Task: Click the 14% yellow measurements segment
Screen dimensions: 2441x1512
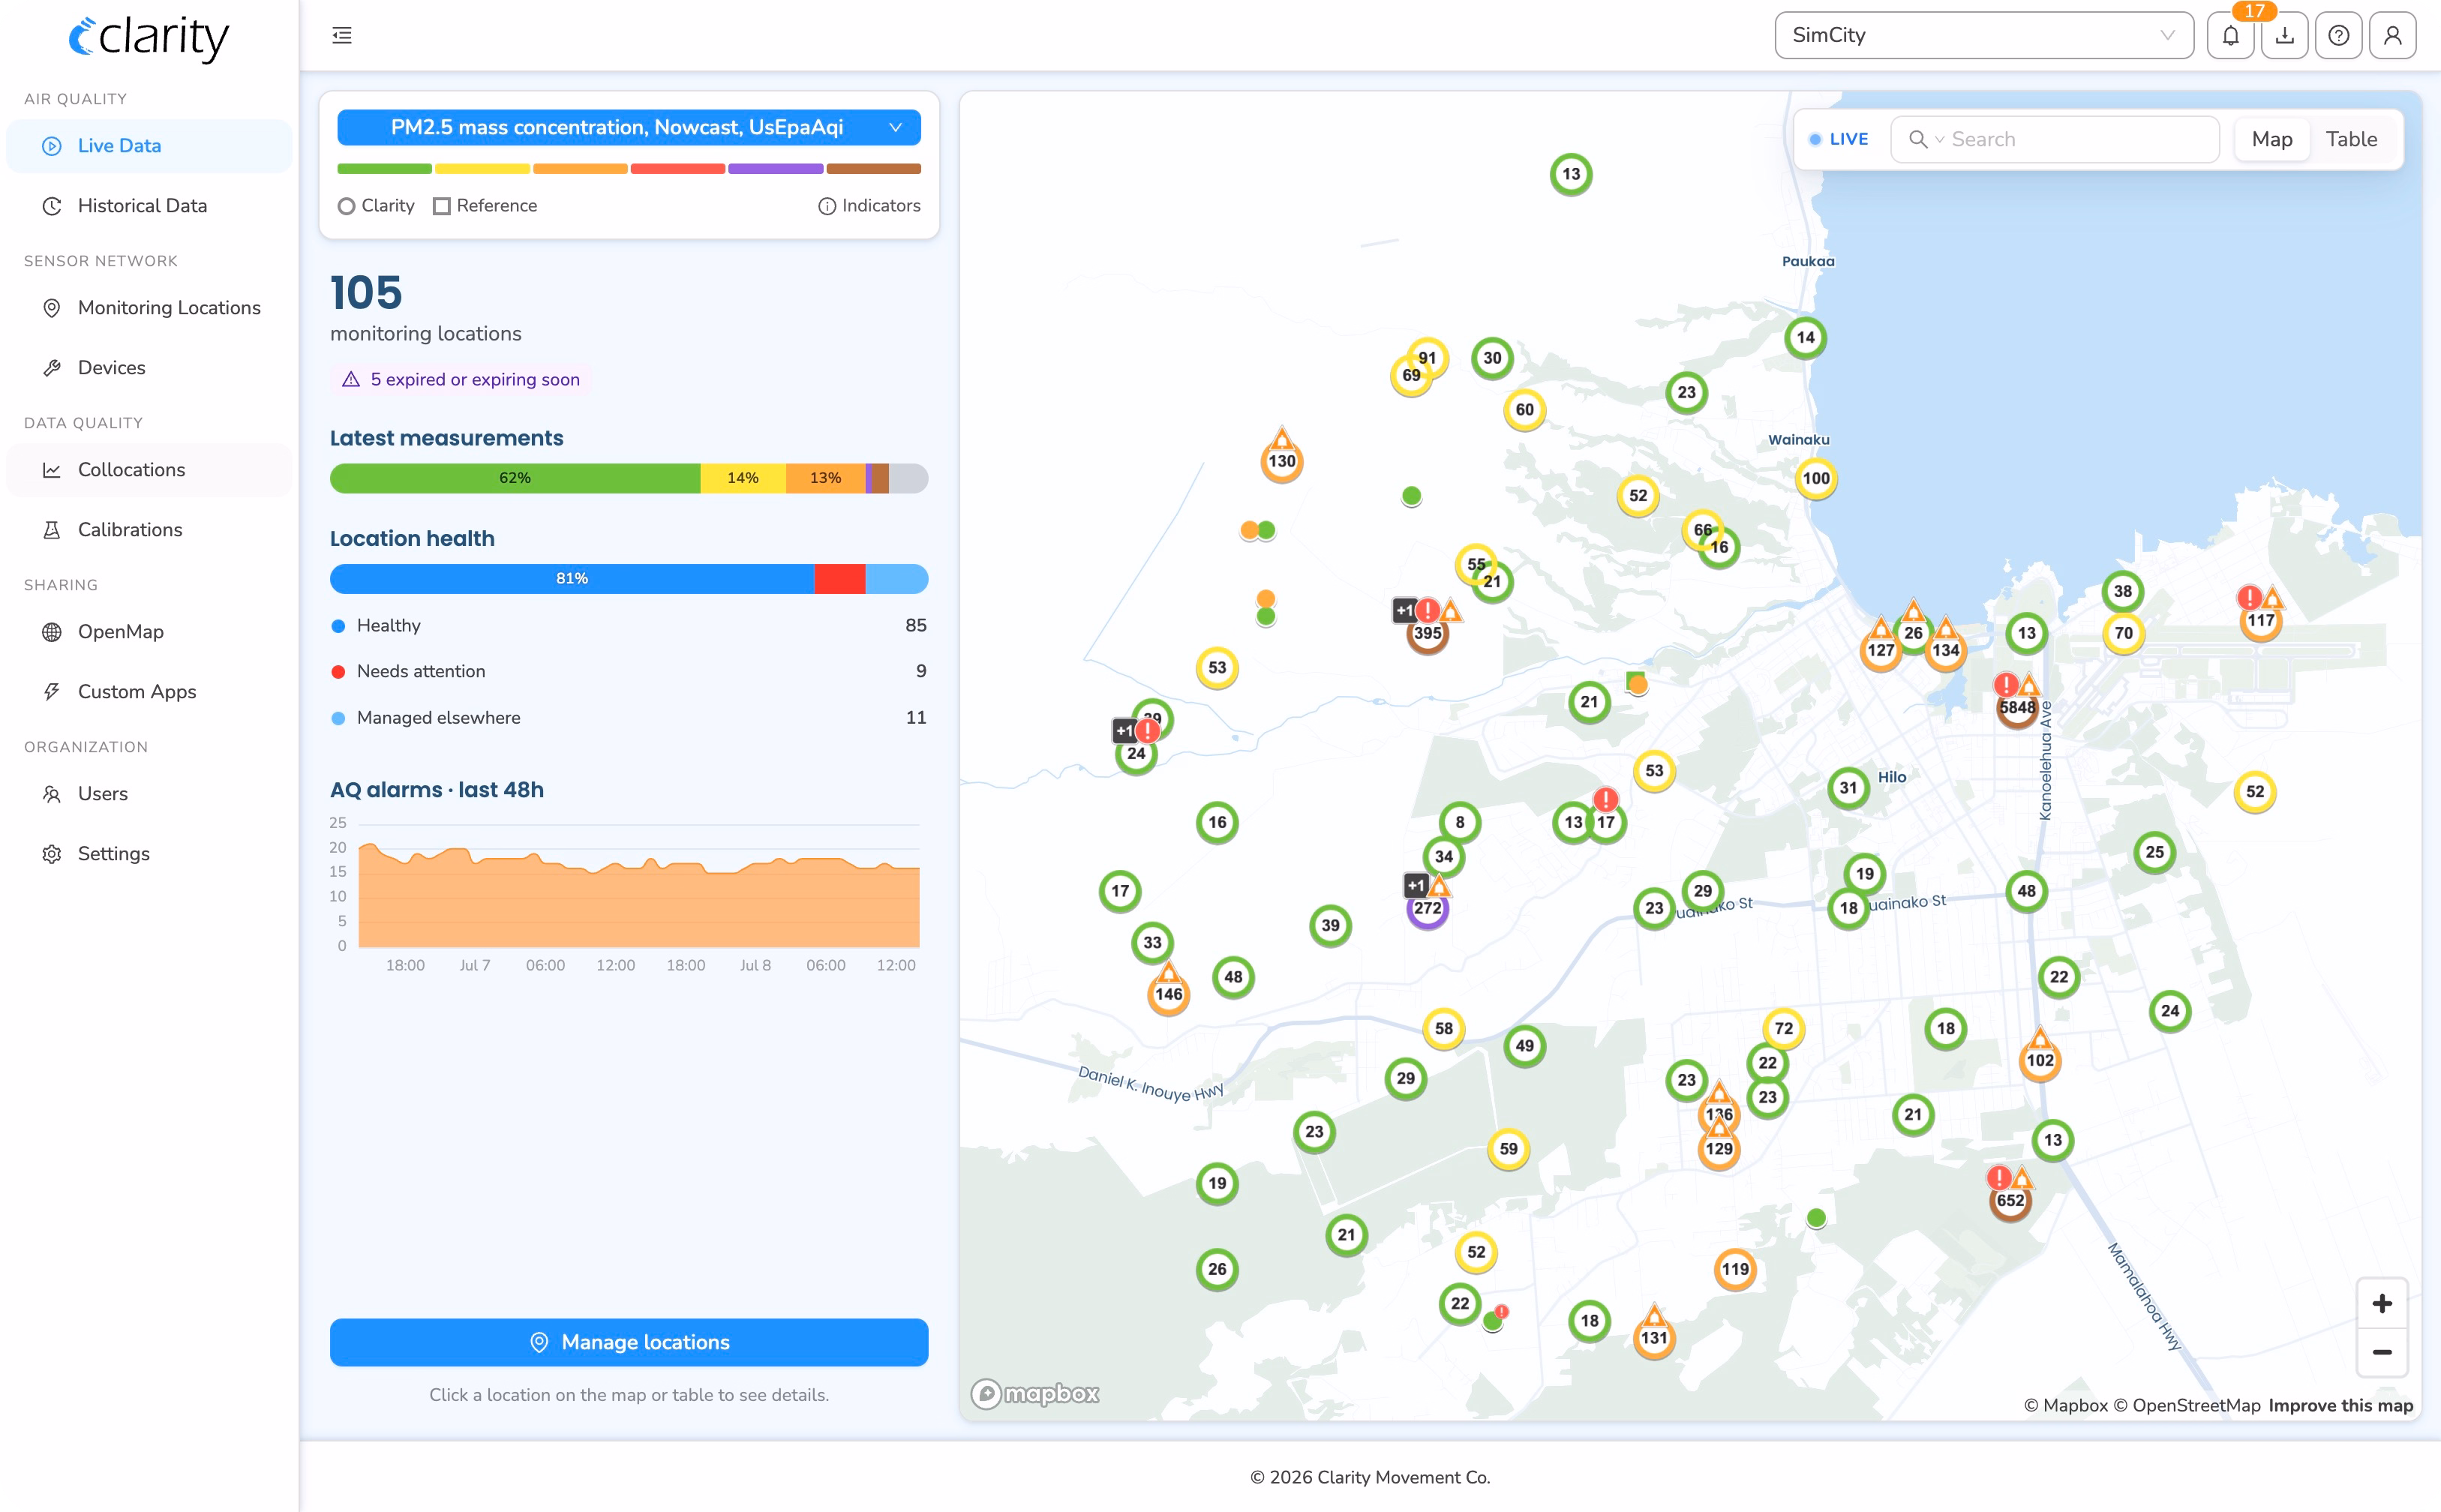Action: [x=743, y=479]
